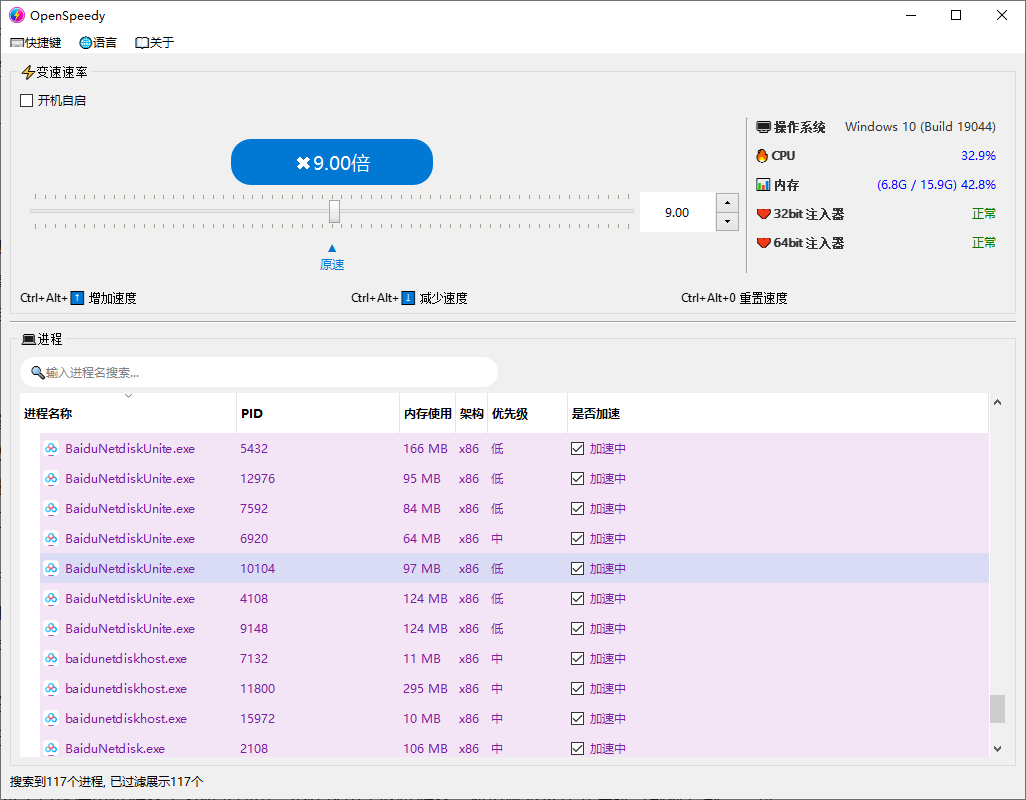Screen dimensions: 1026x800
Task: Click the speed spinbox up arrow
Action: [x=725, y=203]
